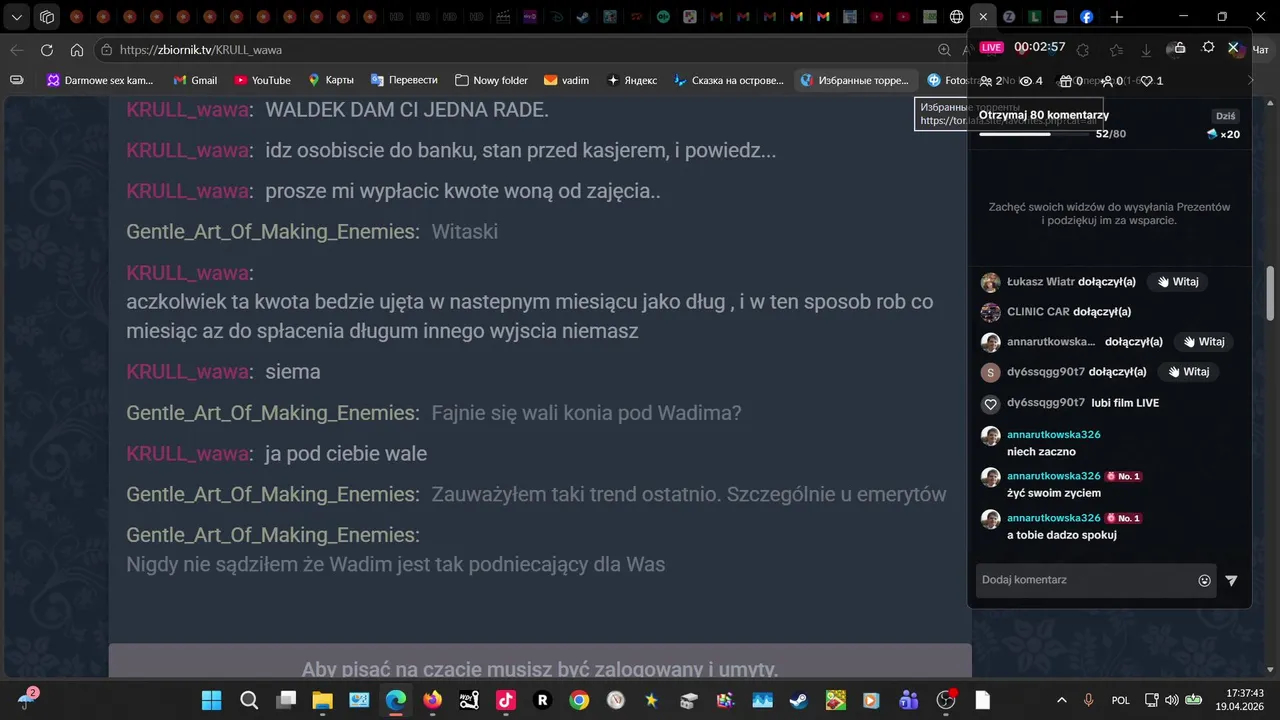Open the Gmail bookmark

coord(195,80)
